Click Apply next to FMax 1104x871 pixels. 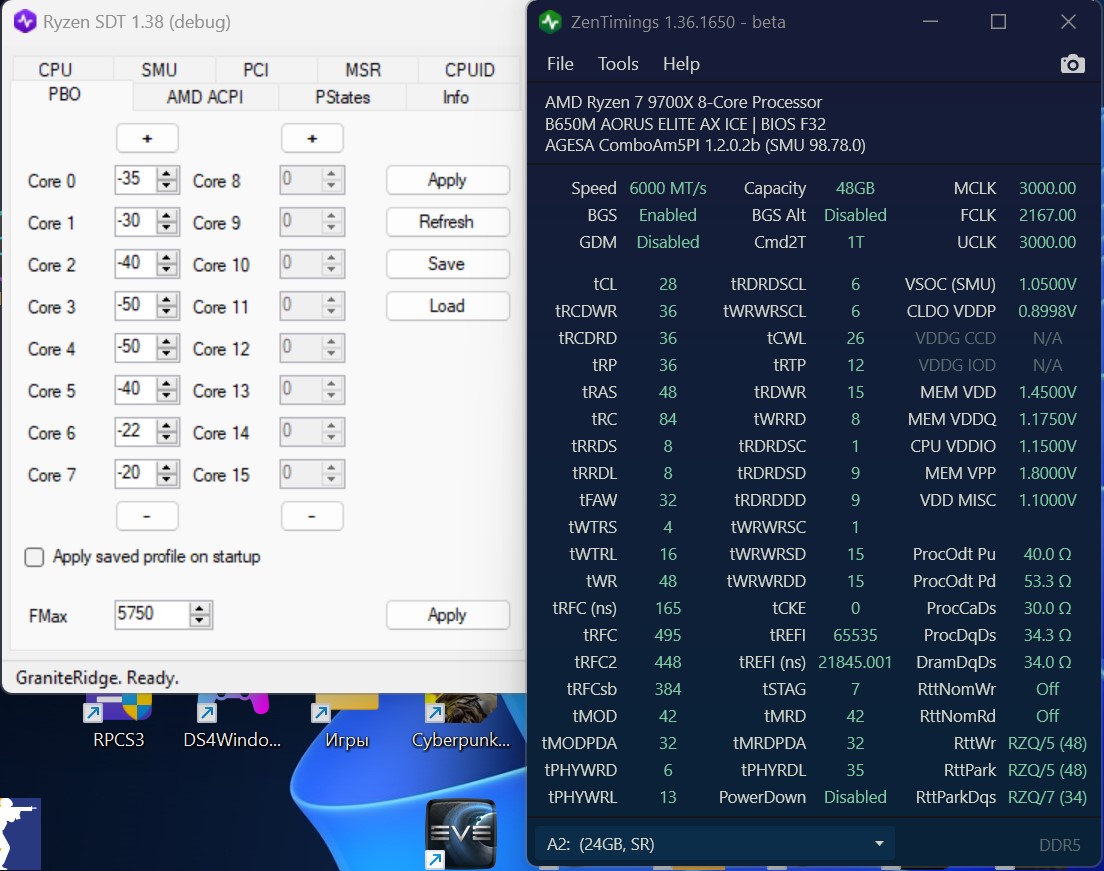click(447, 615)
